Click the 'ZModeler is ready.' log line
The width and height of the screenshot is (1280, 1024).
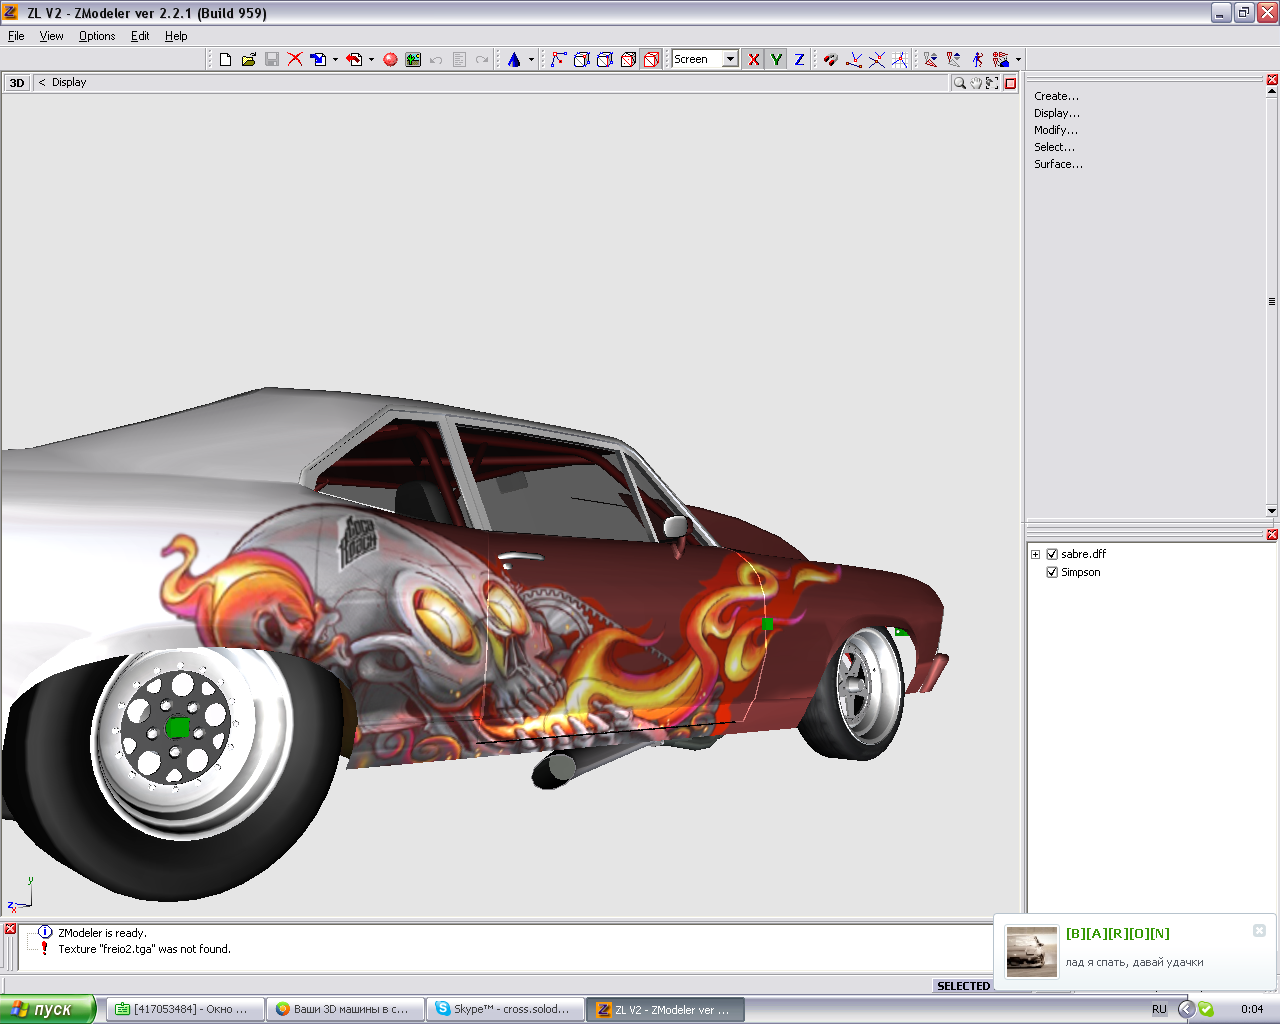[102, 933]
